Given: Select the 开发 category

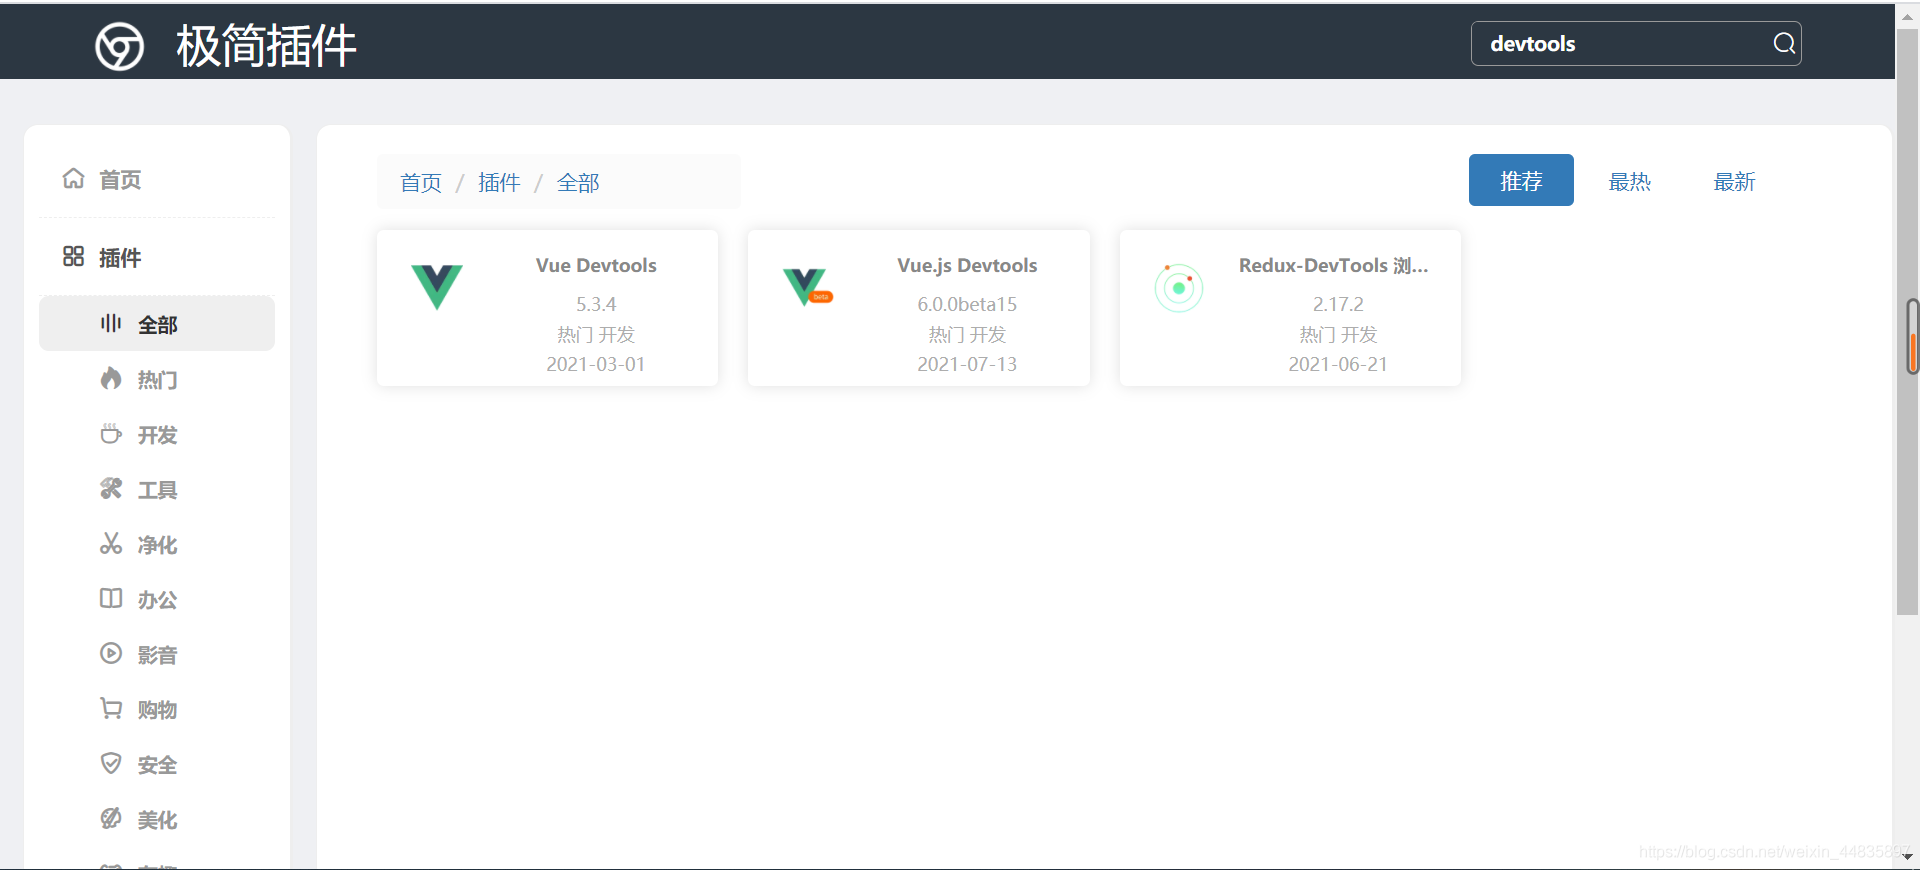Looking at the screenshot, I should pyautogui.click(x=157, y=434).
